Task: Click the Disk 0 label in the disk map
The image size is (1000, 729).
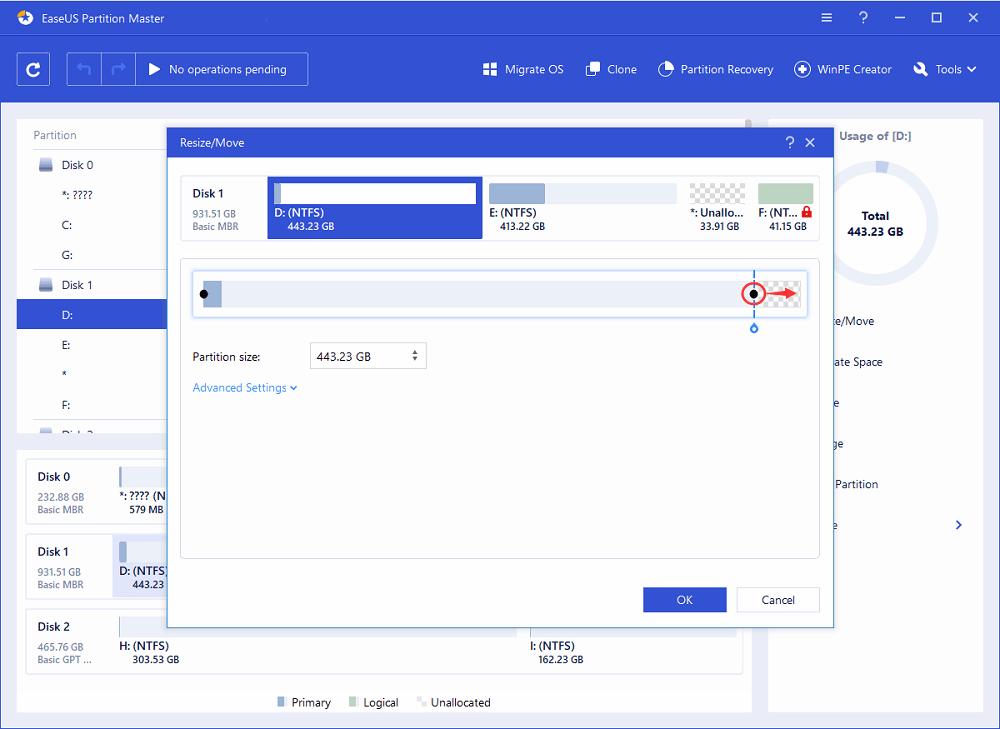Action: tap(54, 476)
